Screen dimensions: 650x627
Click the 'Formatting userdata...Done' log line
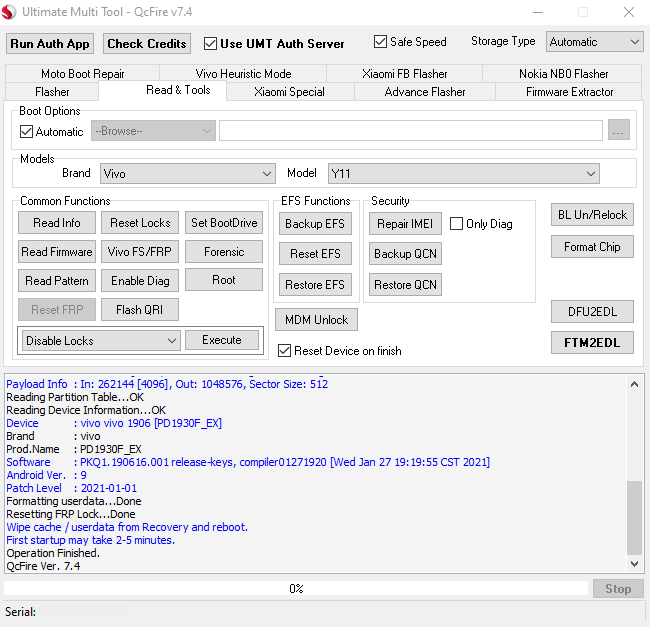tap(74, 501)
